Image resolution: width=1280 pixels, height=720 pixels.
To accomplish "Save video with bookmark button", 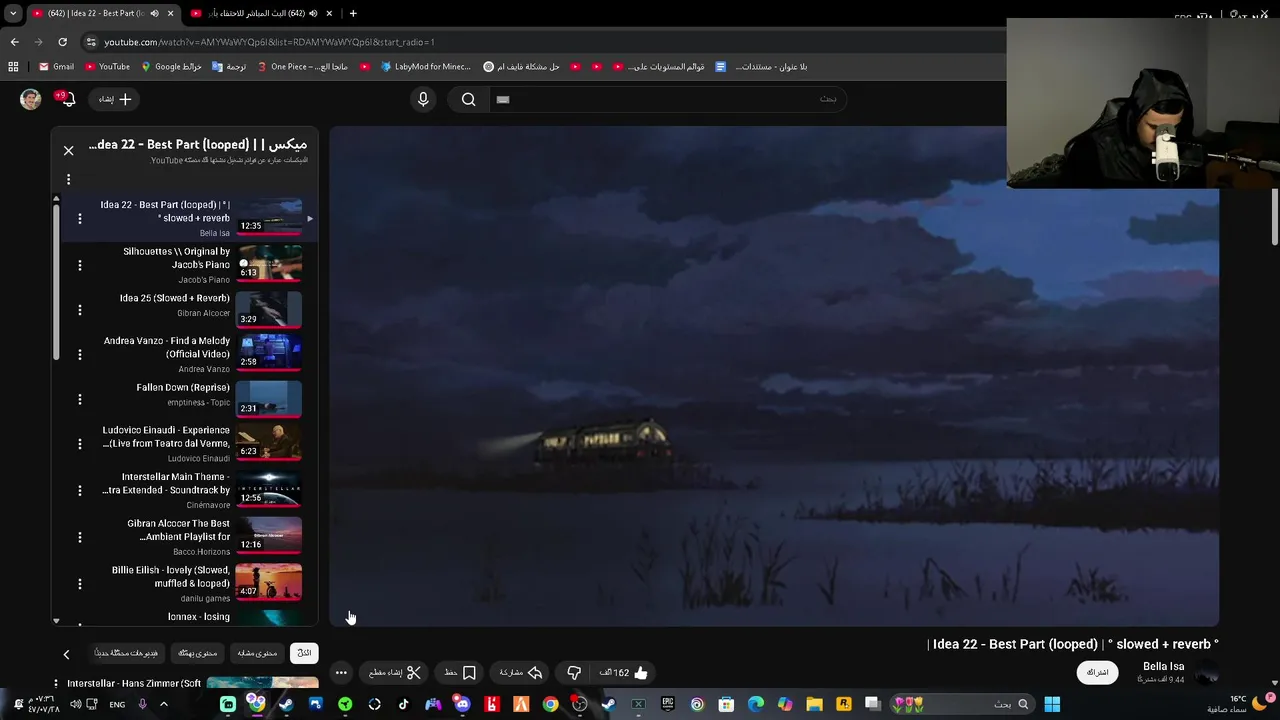I will 460,673.
